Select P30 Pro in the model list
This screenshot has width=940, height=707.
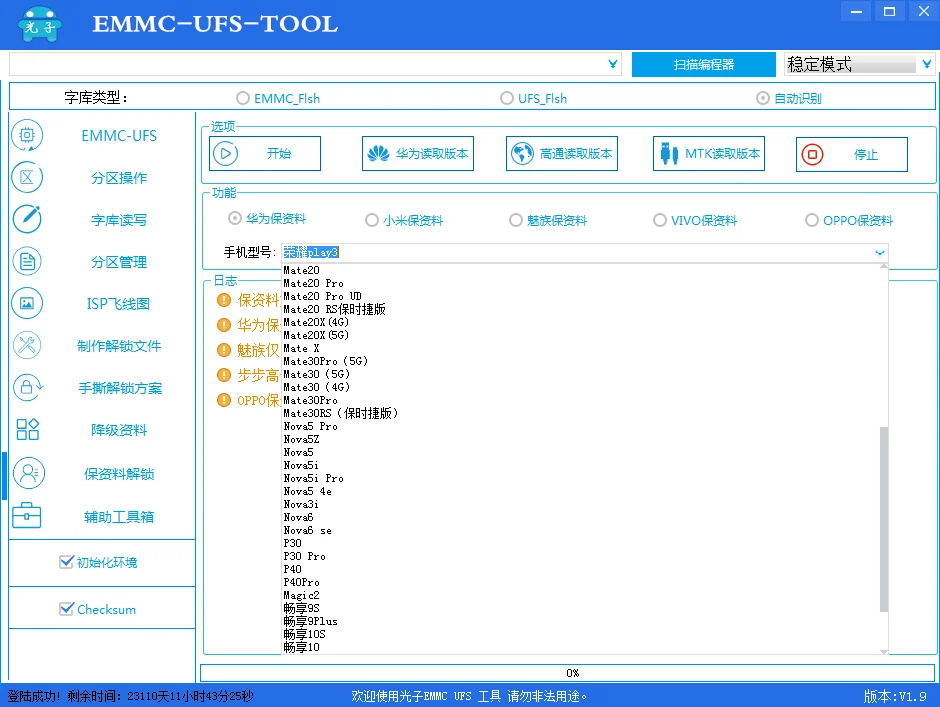coord(305,556)
